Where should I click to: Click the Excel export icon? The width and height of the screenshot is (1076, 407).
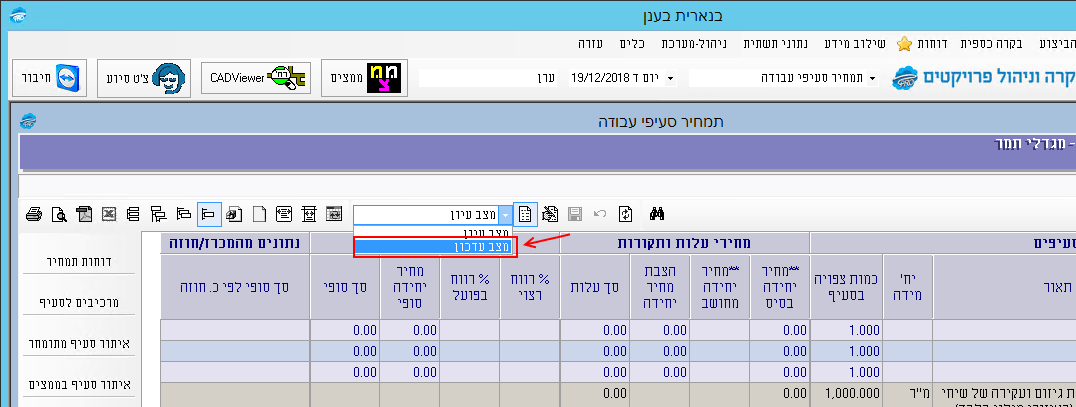click(109, 213)
